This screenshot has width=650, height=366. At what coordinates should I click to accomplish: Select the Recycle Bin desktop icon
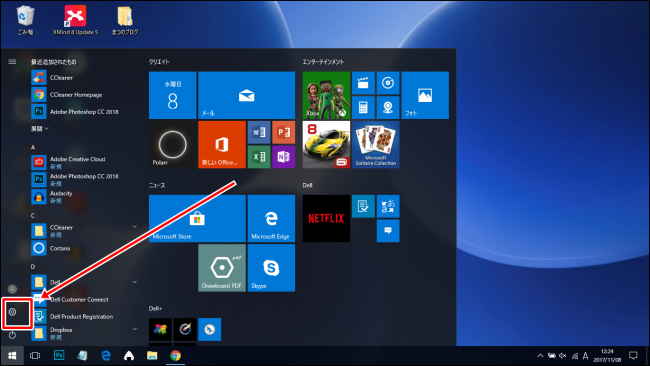point(25,20)
